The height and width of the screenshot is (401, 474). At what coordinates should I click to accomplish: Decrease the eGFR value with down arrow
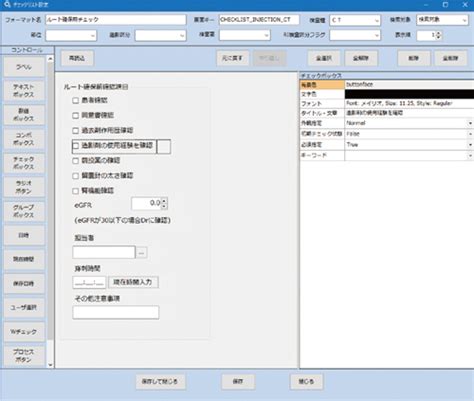(164, 206)
